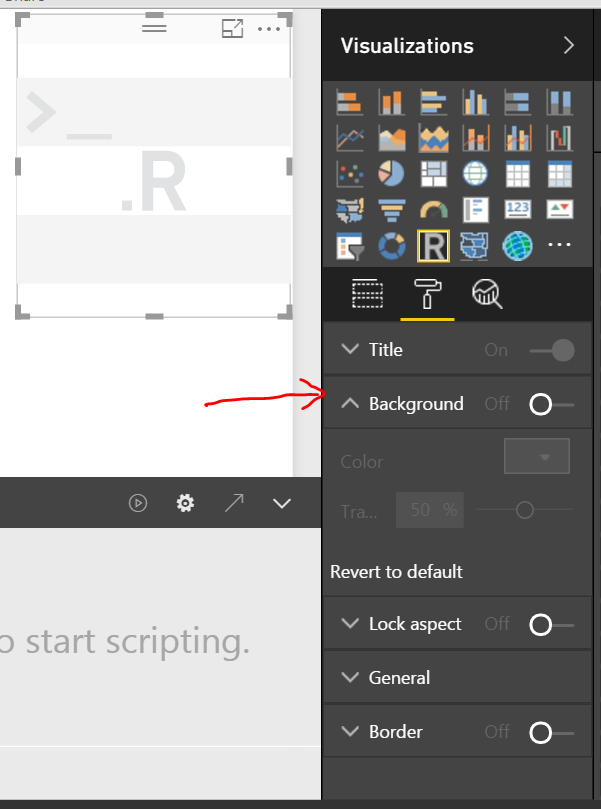Open R script options gear
This screenshot has width=601, height=809.
[x=185, y=503]
